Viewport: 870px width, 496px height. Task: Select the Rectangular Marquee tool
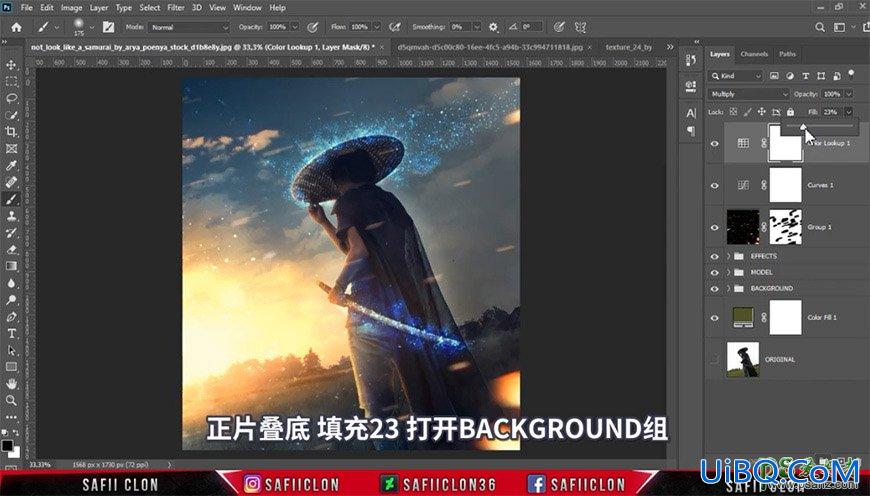[x=11, y=82]
